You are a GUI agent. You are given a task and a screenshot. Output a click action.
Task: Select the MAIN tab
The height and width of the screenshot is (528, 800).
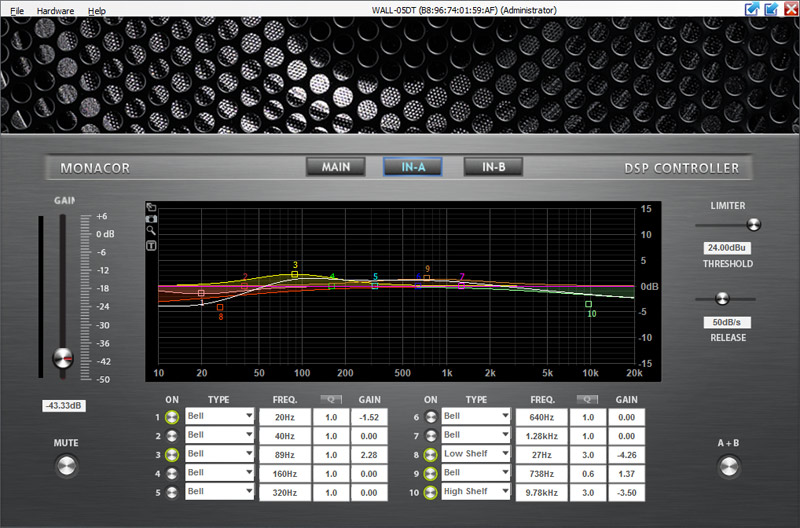point(335,167)
